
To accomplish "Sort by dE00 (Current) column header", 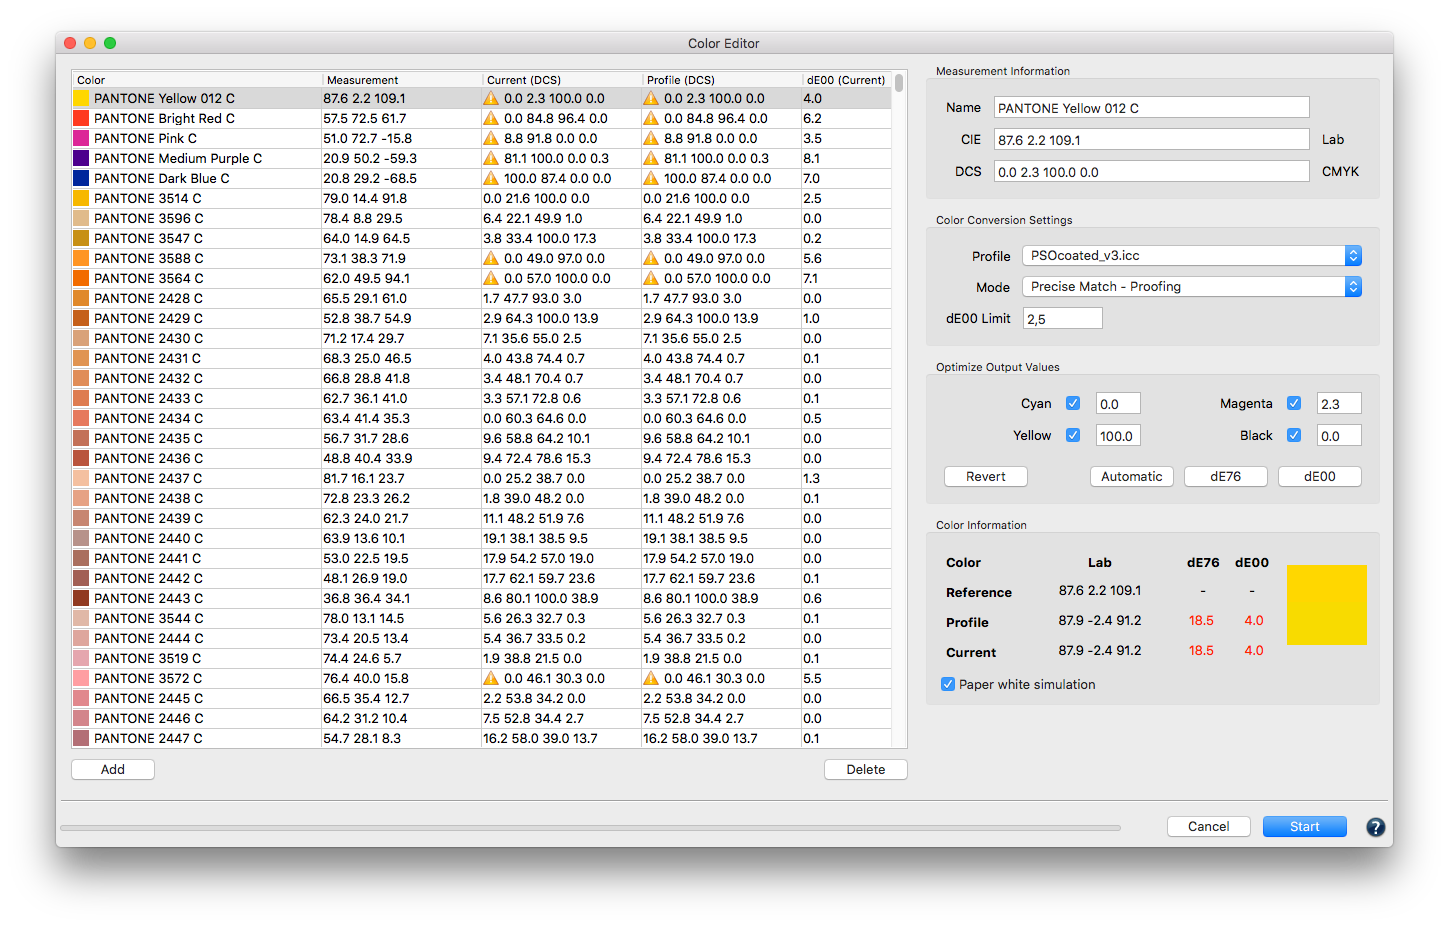I will [x=846, y=80].
